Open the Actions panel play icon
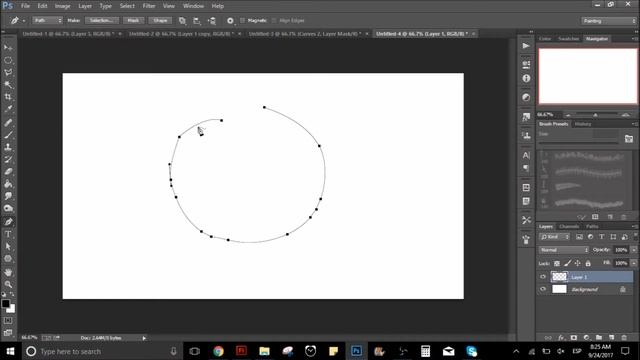 click(526, 46)
